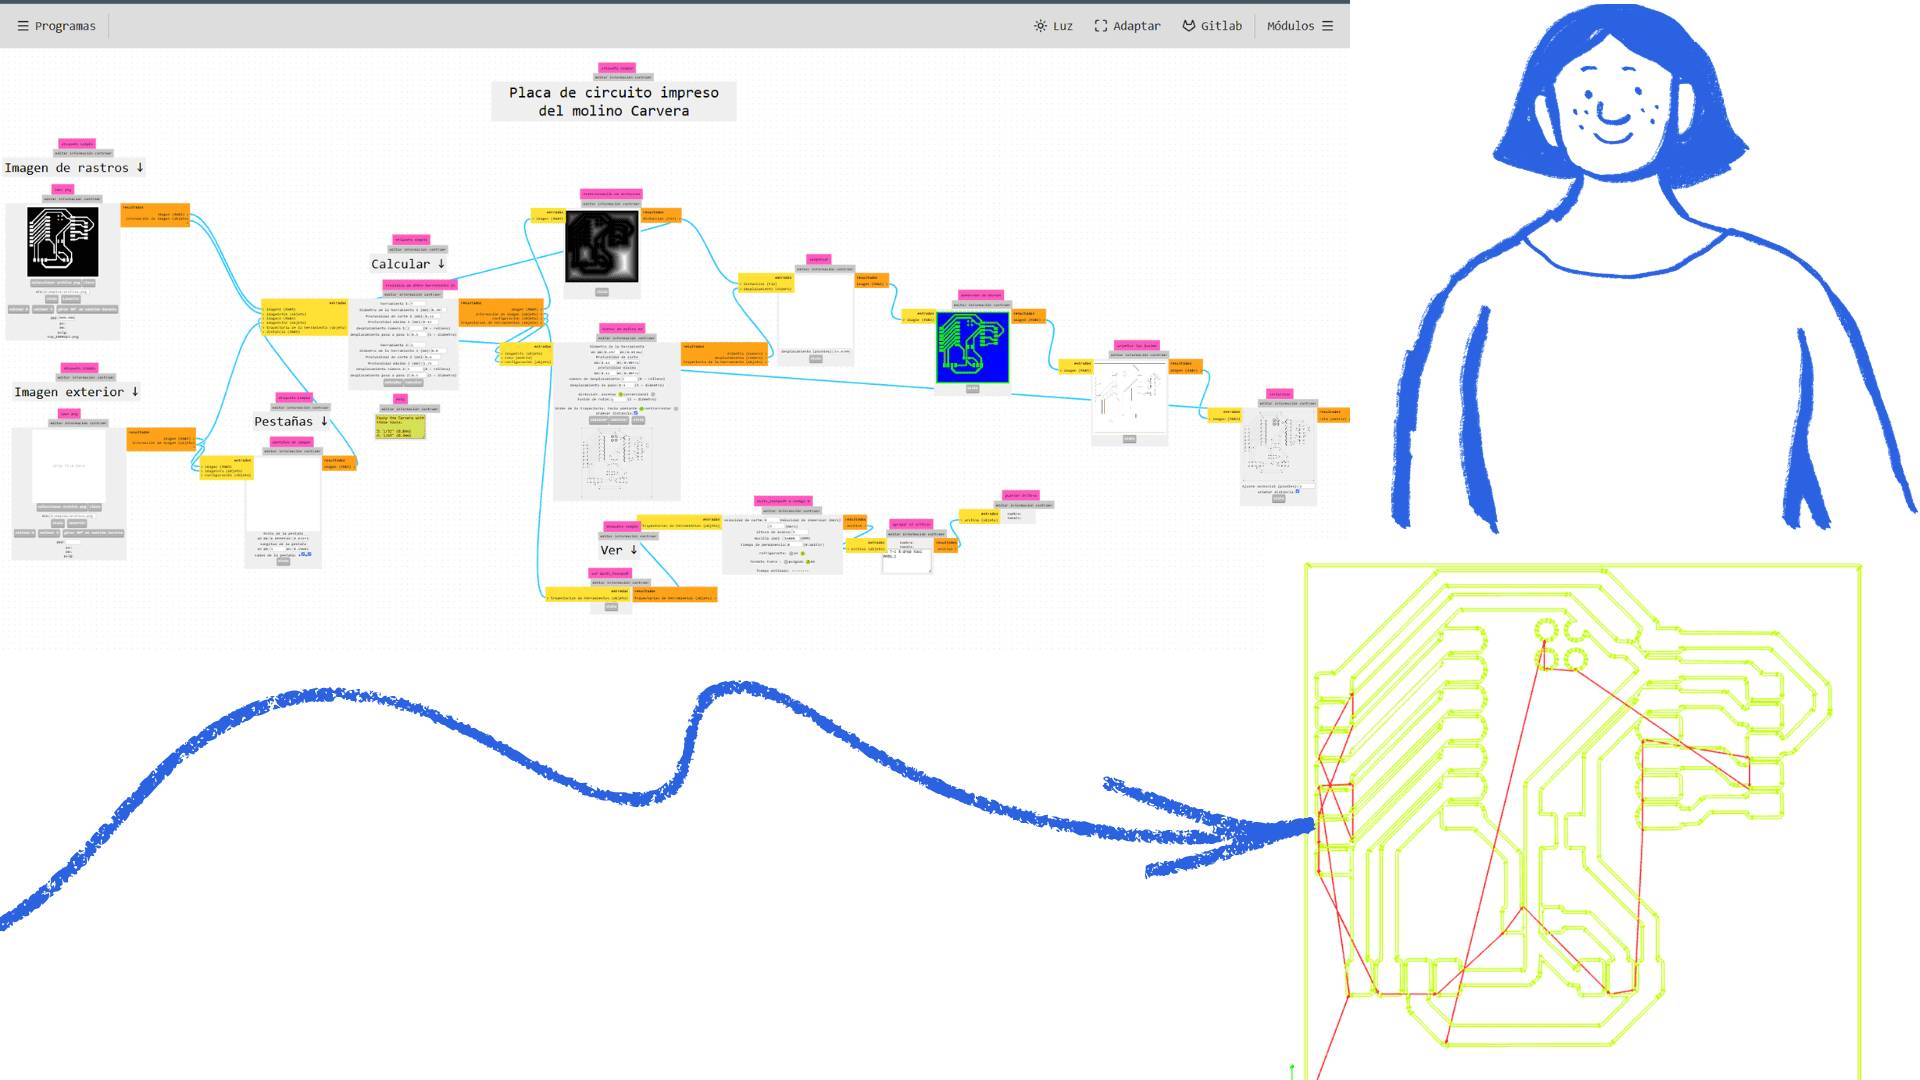Click the Ver label with arrow

click(618, 550)
